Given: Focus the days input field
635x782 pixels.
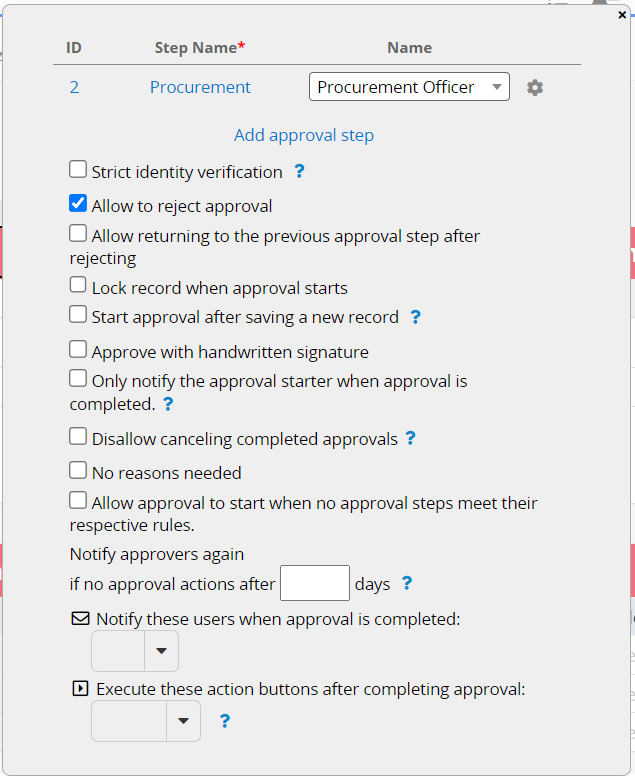Looking at the screenshot, I should point(315,583).
